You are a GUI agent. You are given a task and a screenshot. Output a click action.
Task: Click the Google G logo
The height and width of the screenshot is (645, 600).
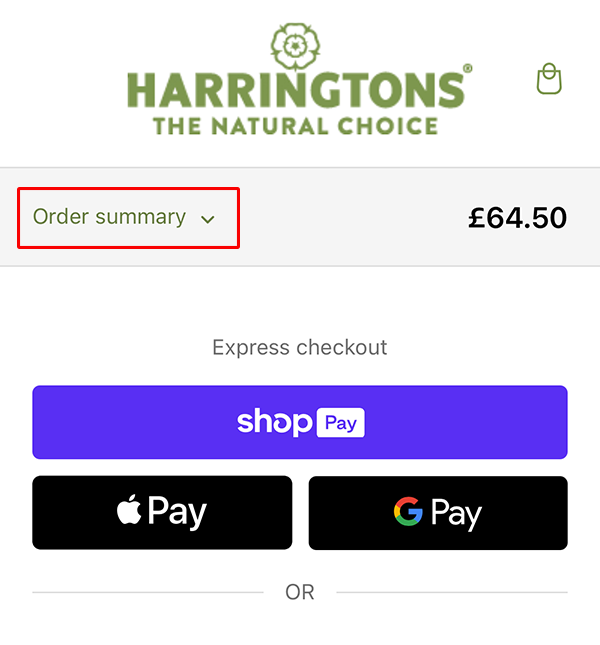[408, 511]
